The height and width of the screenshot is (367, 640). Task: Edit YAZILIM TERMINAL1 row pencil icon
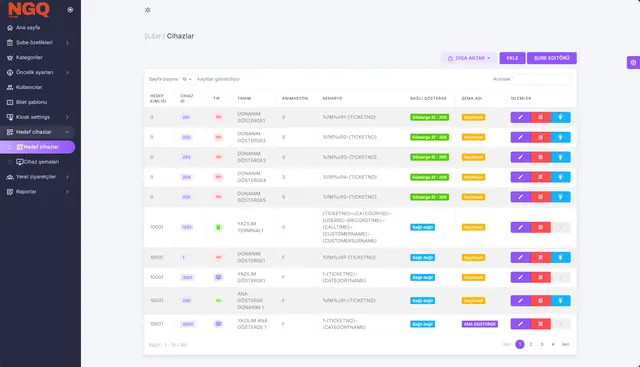pos(520,227)
